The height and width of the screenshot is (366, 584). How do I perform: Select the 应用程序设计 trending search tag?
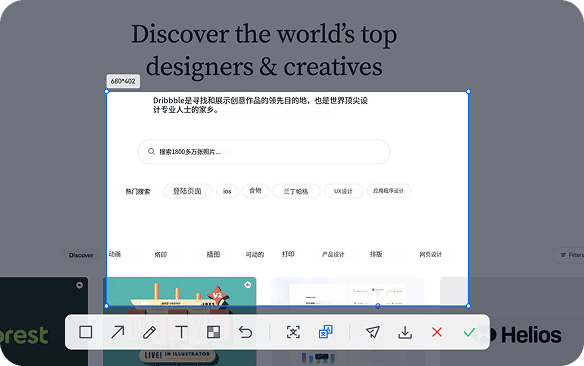coord(388,191)
